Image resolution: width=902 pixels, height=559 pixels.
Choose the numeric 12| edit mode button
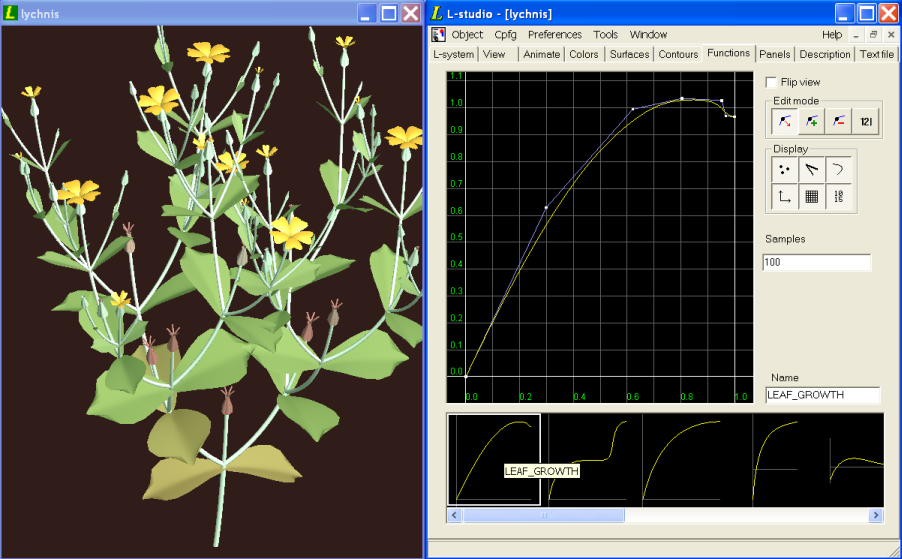(x=865, y=121)
